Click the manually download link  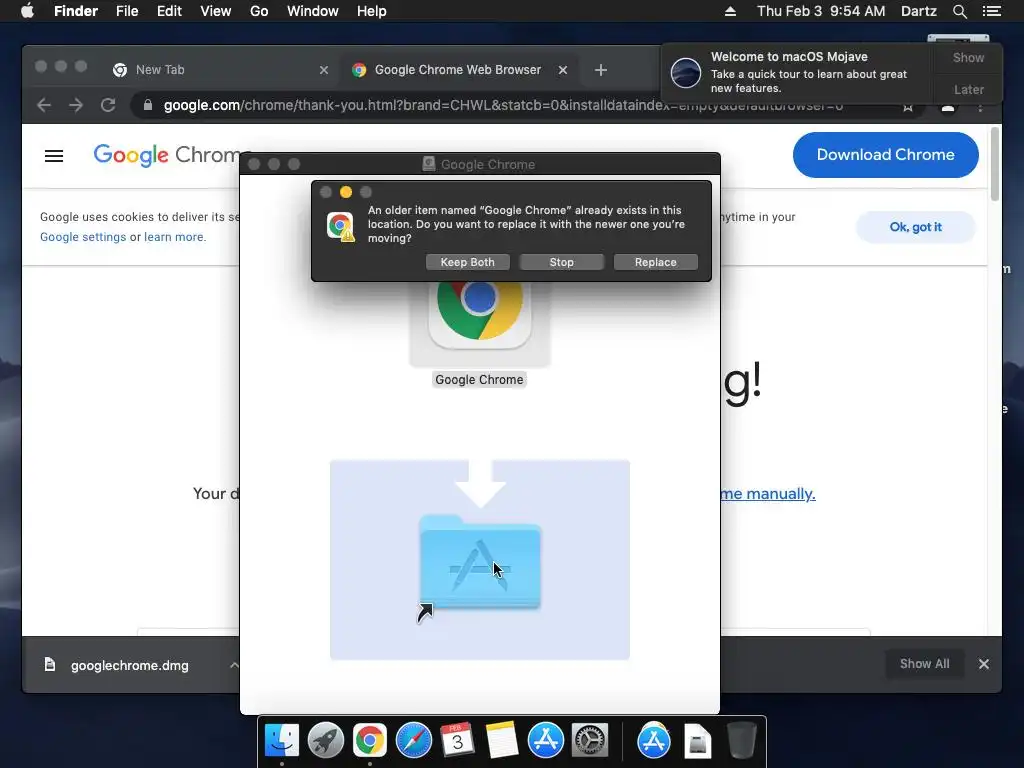(768, 494)
